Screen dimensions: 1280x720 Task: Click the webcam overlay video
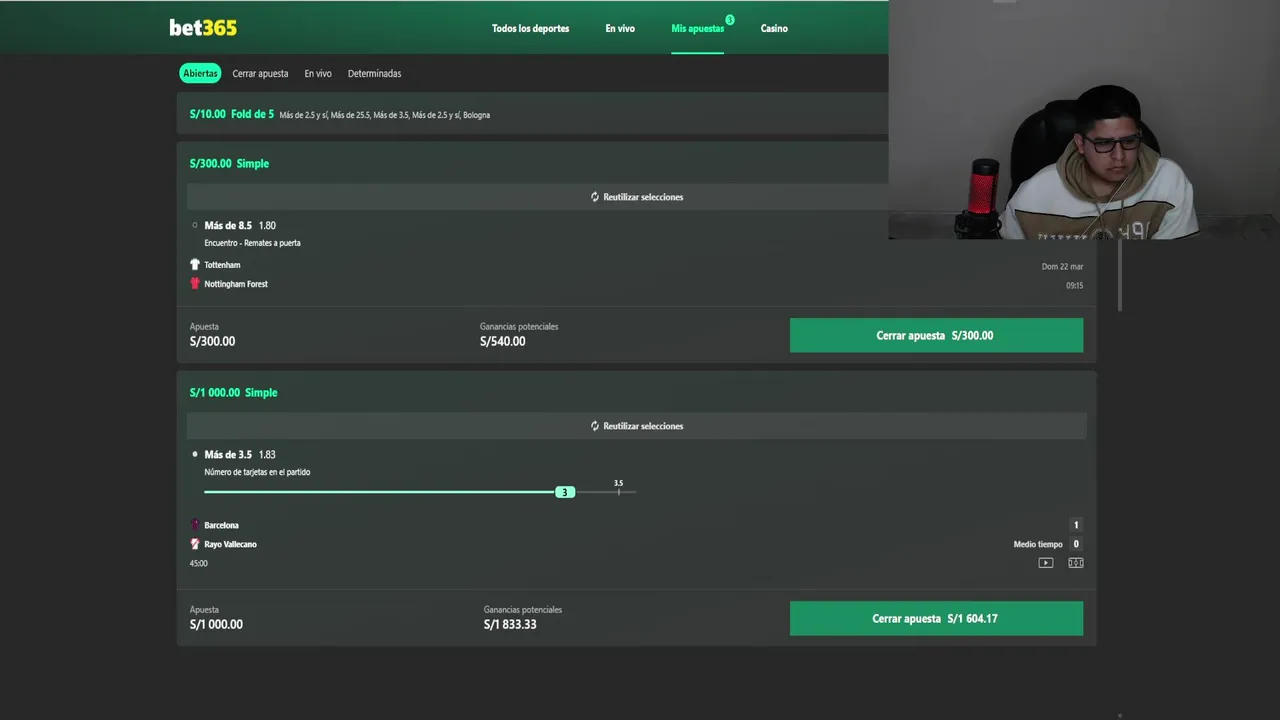pos(1084,120)
